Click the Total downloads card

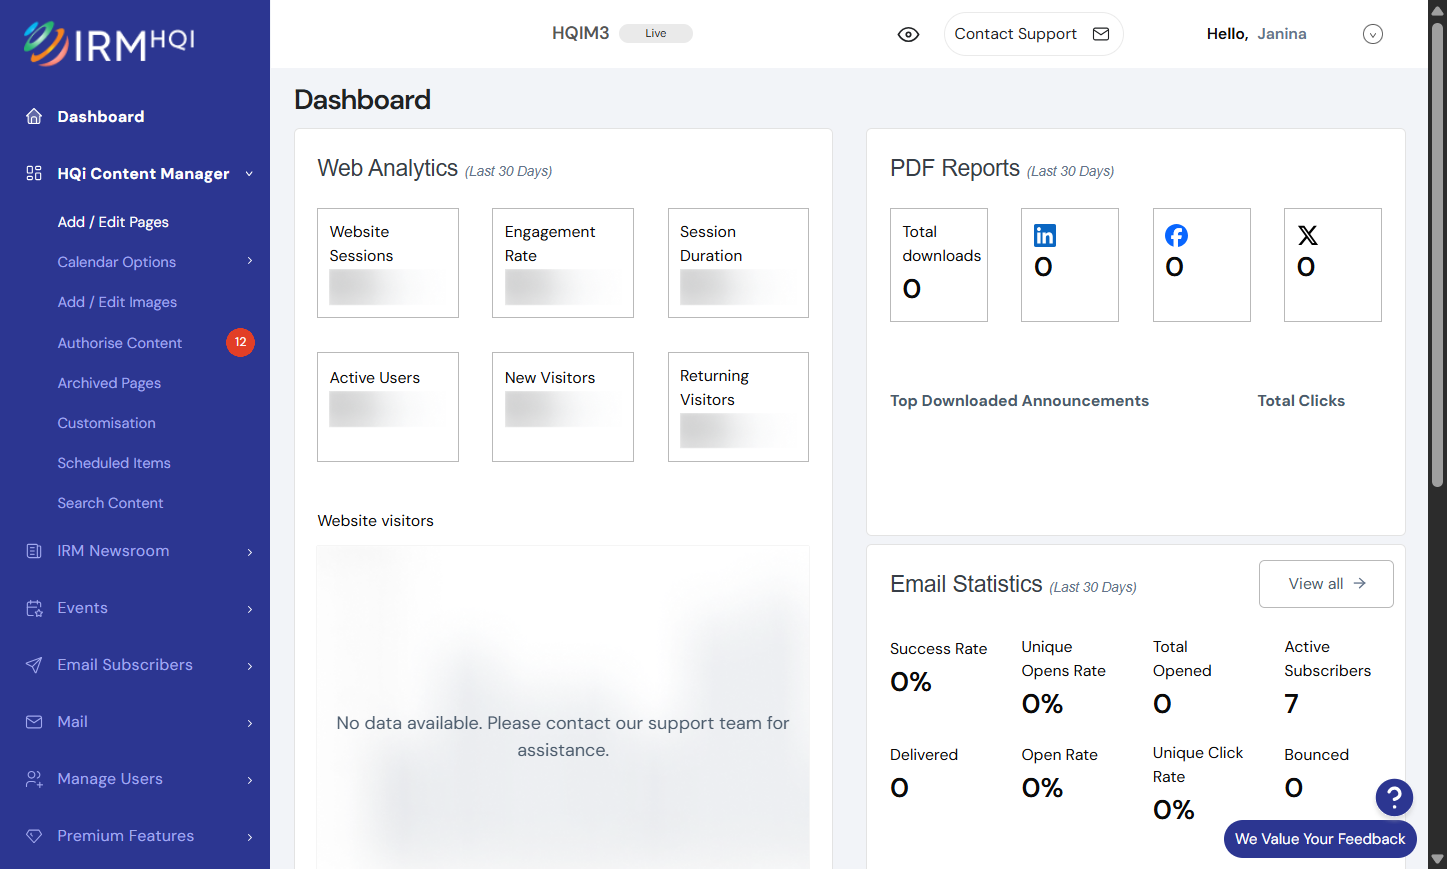pyautogui.click(x=939, y=265)
